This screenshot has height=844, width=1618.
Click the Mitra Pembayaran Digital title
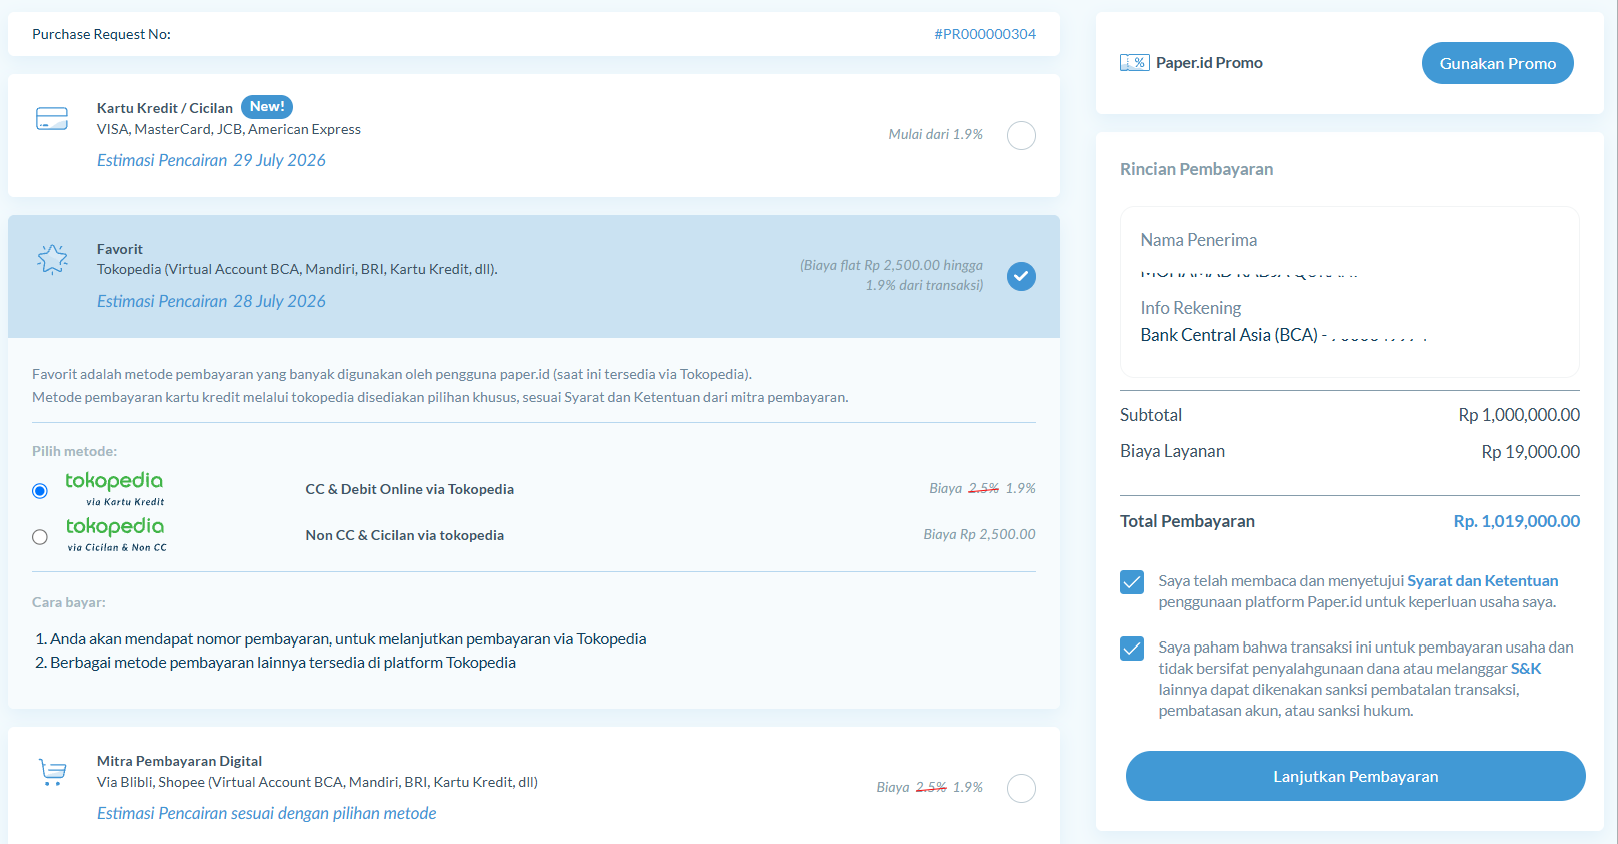[x=180, y=761]
